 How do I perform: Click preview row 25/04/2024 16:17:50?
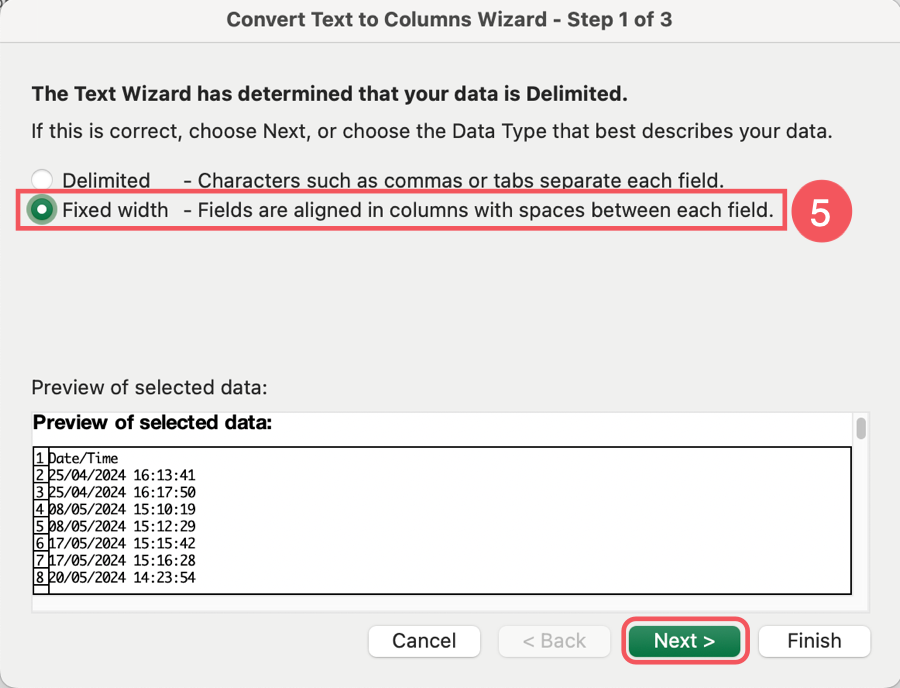coord(122,492)
